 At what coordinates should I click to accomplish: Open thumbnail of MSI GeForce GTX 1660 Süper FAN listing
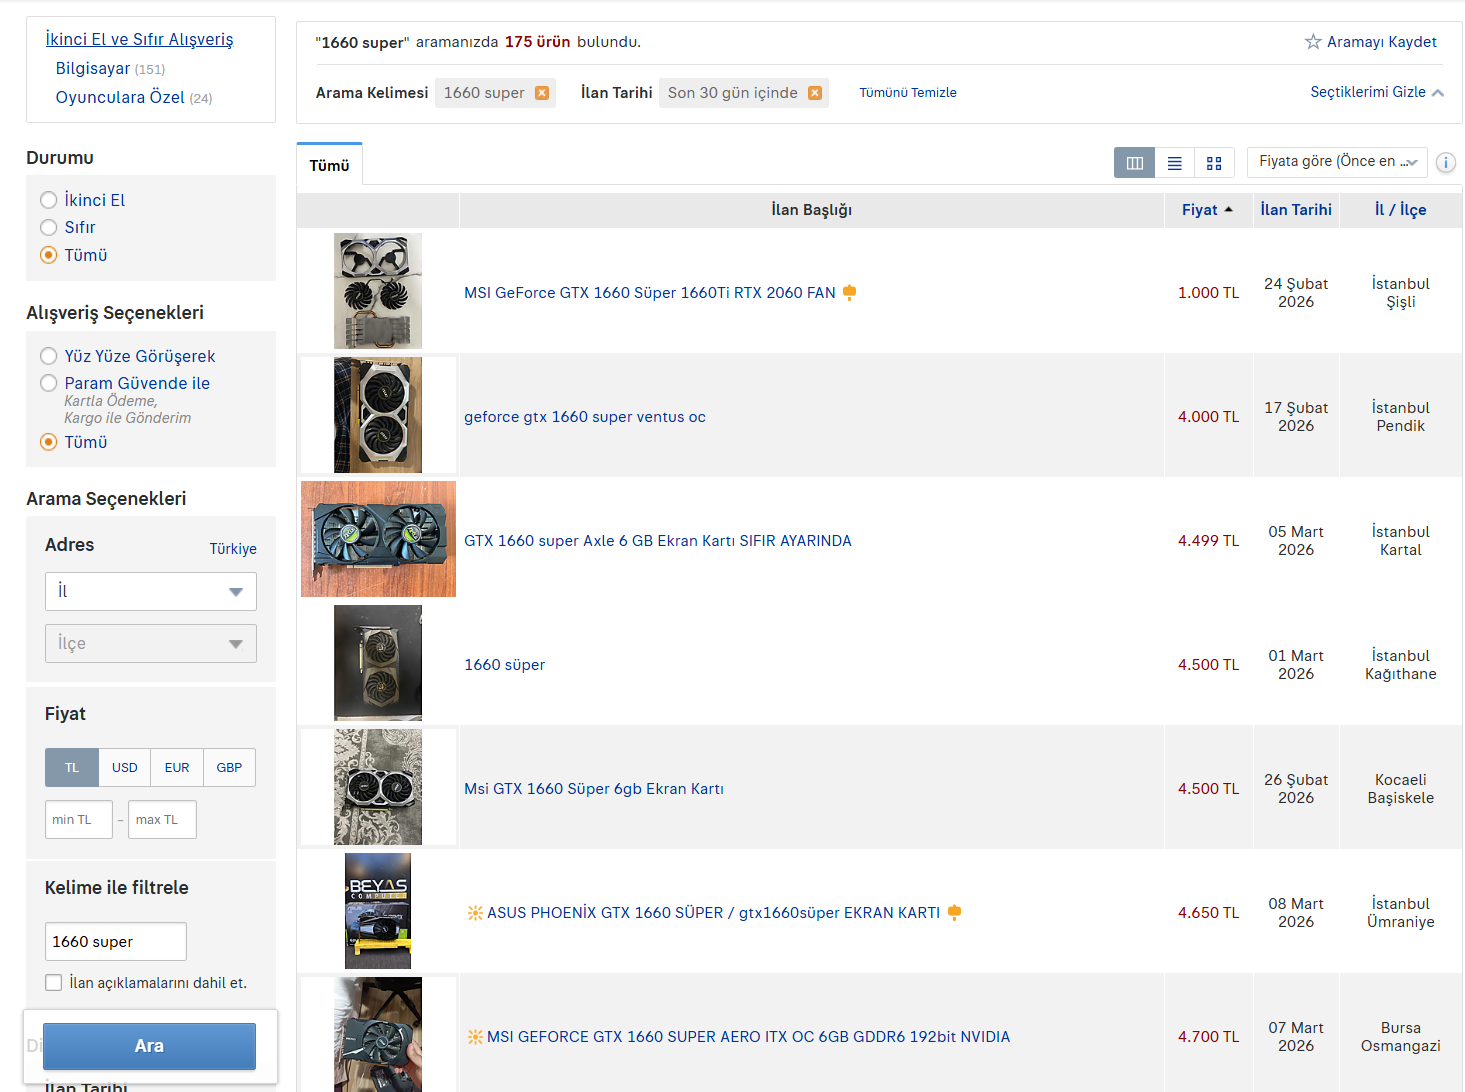(x=378, y=291)
